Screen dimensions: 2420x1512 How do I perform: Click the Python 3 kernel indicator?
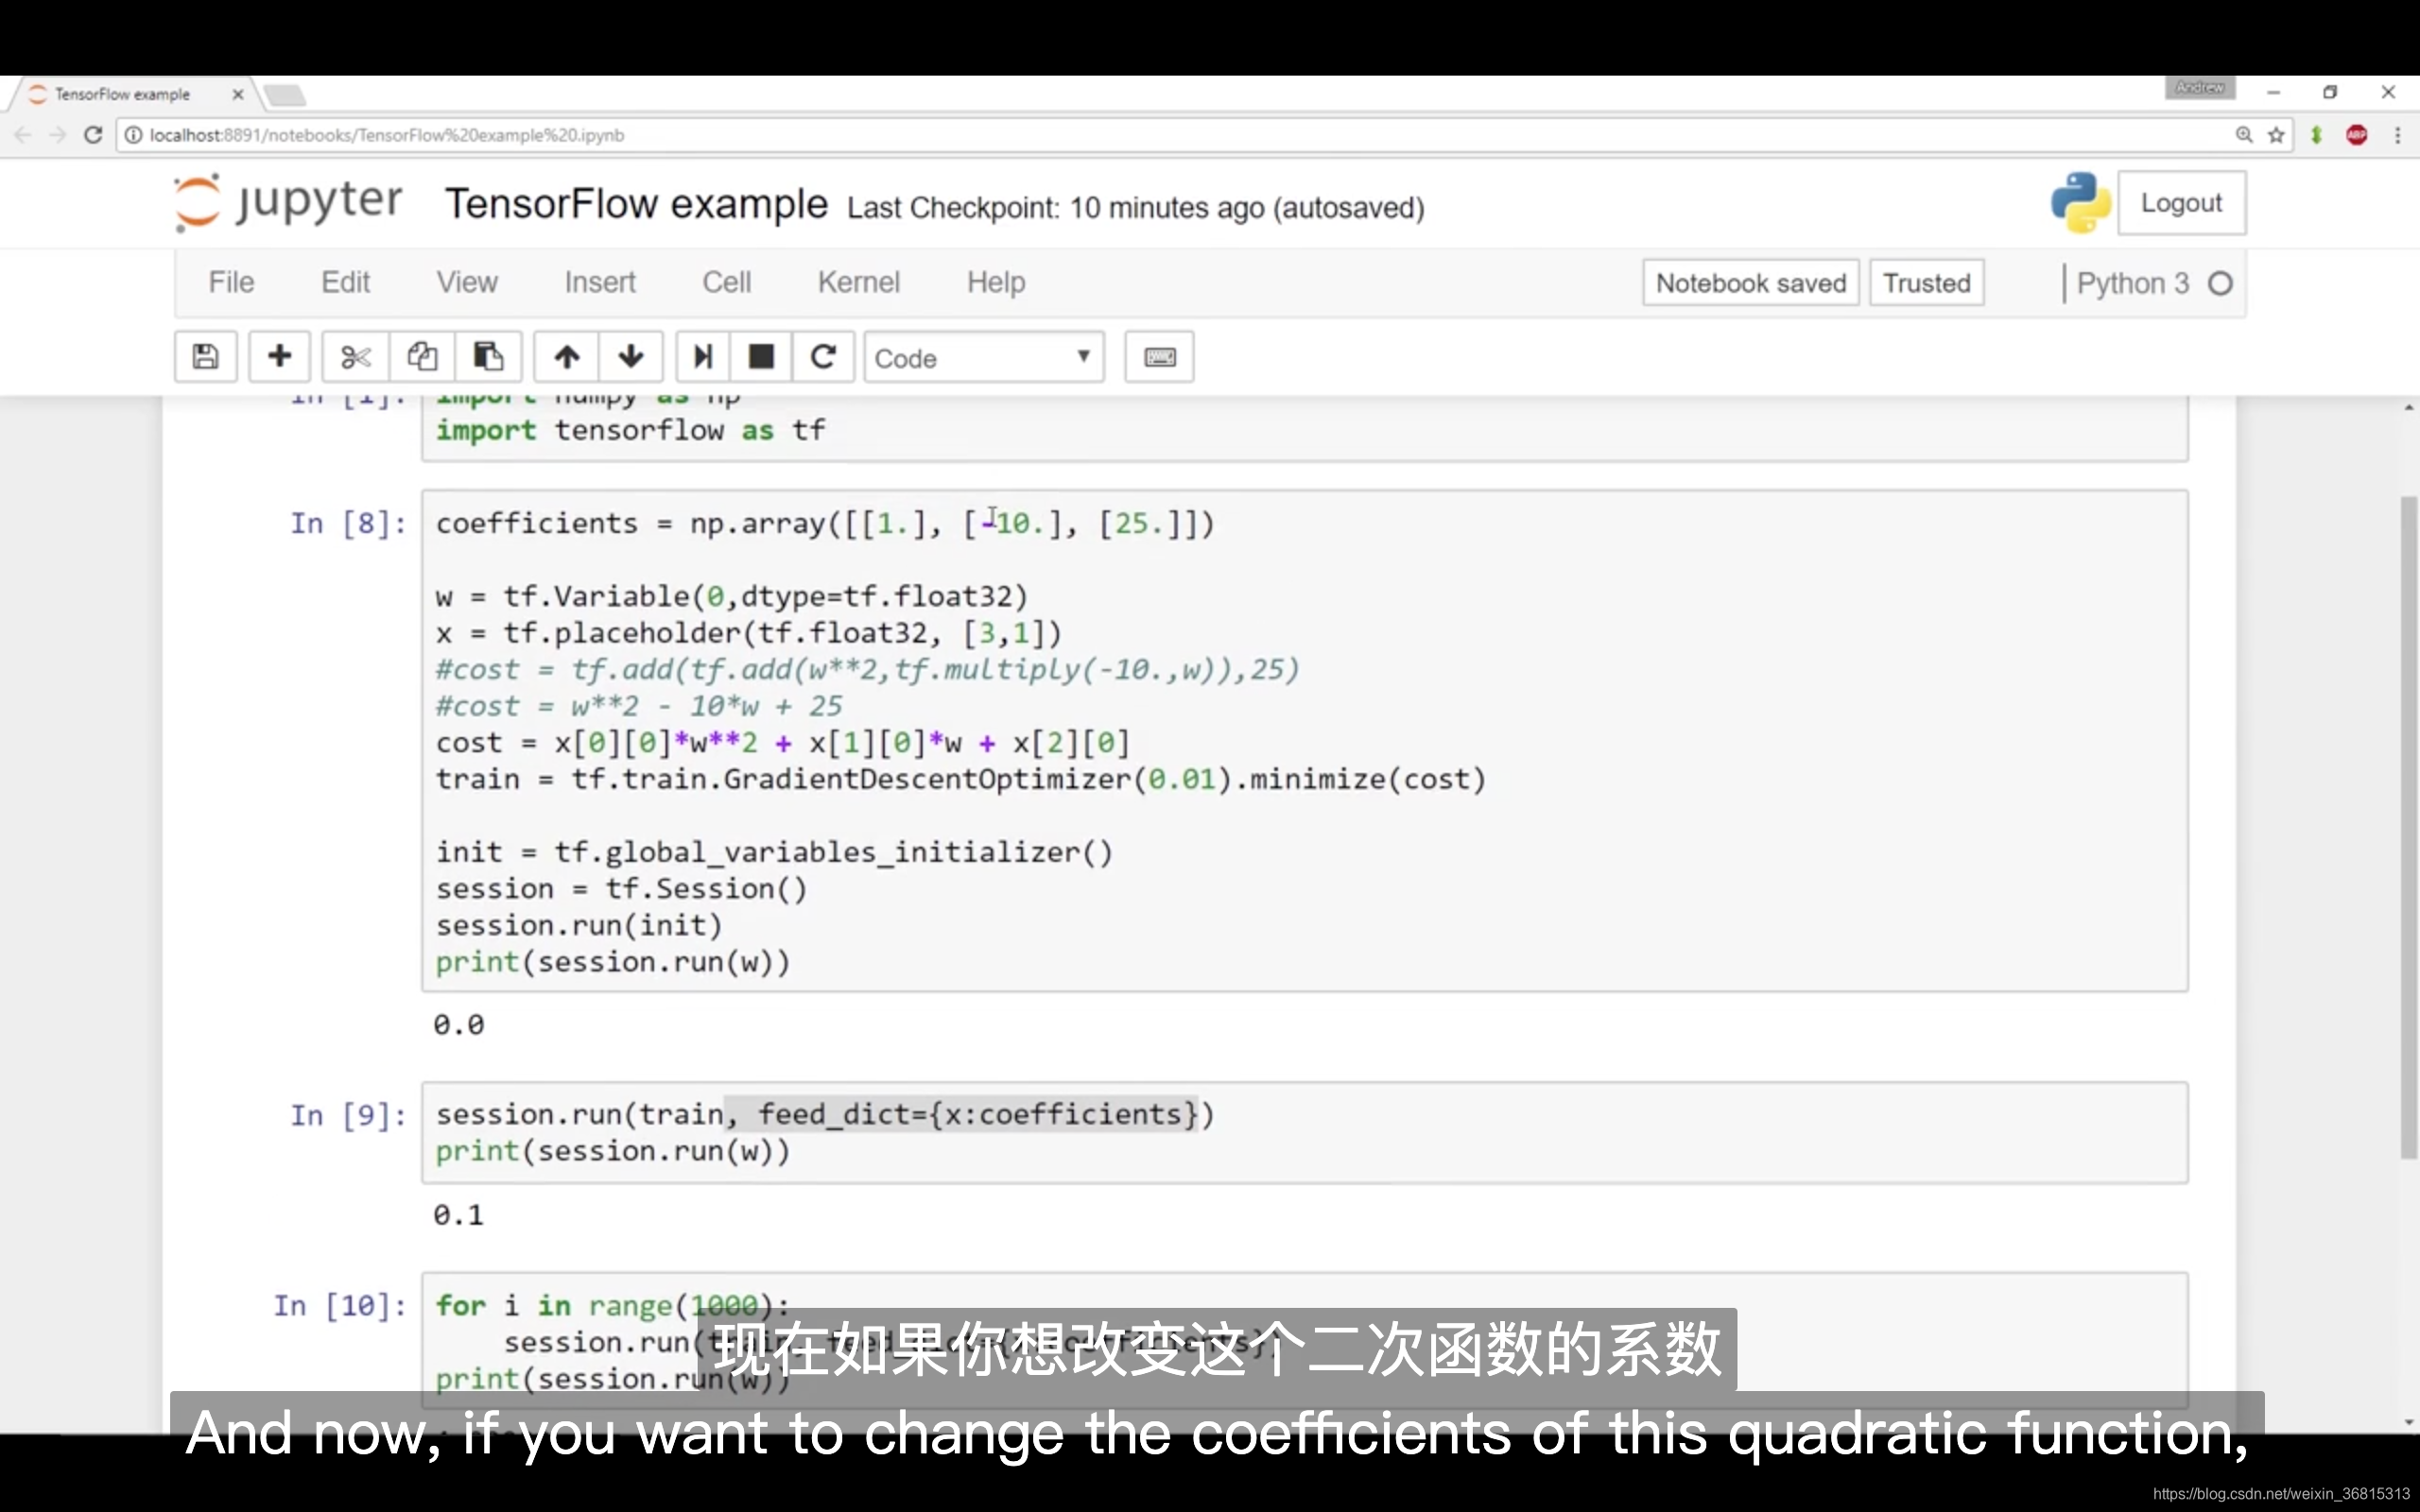[2132, 284]
